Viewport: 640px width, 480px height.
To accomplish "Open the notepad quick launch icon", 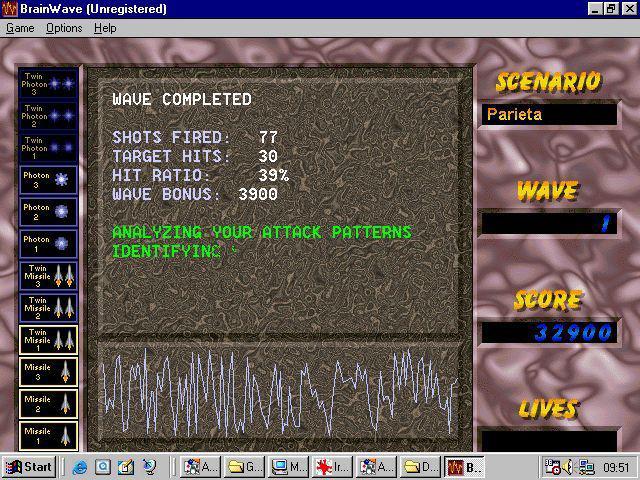I will (126, 467).
